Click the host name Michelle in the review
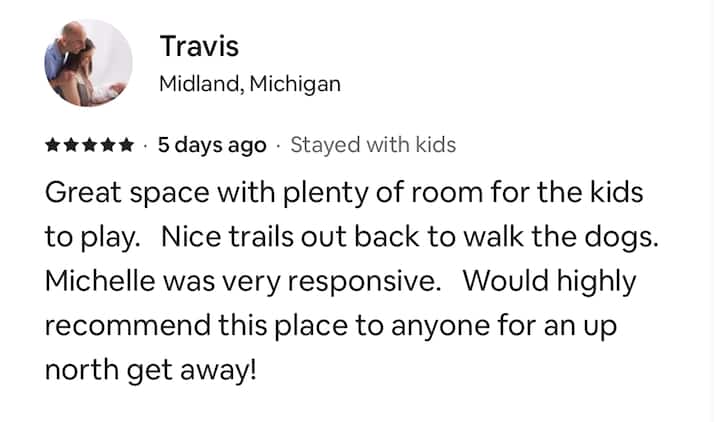 pos(101,282)
